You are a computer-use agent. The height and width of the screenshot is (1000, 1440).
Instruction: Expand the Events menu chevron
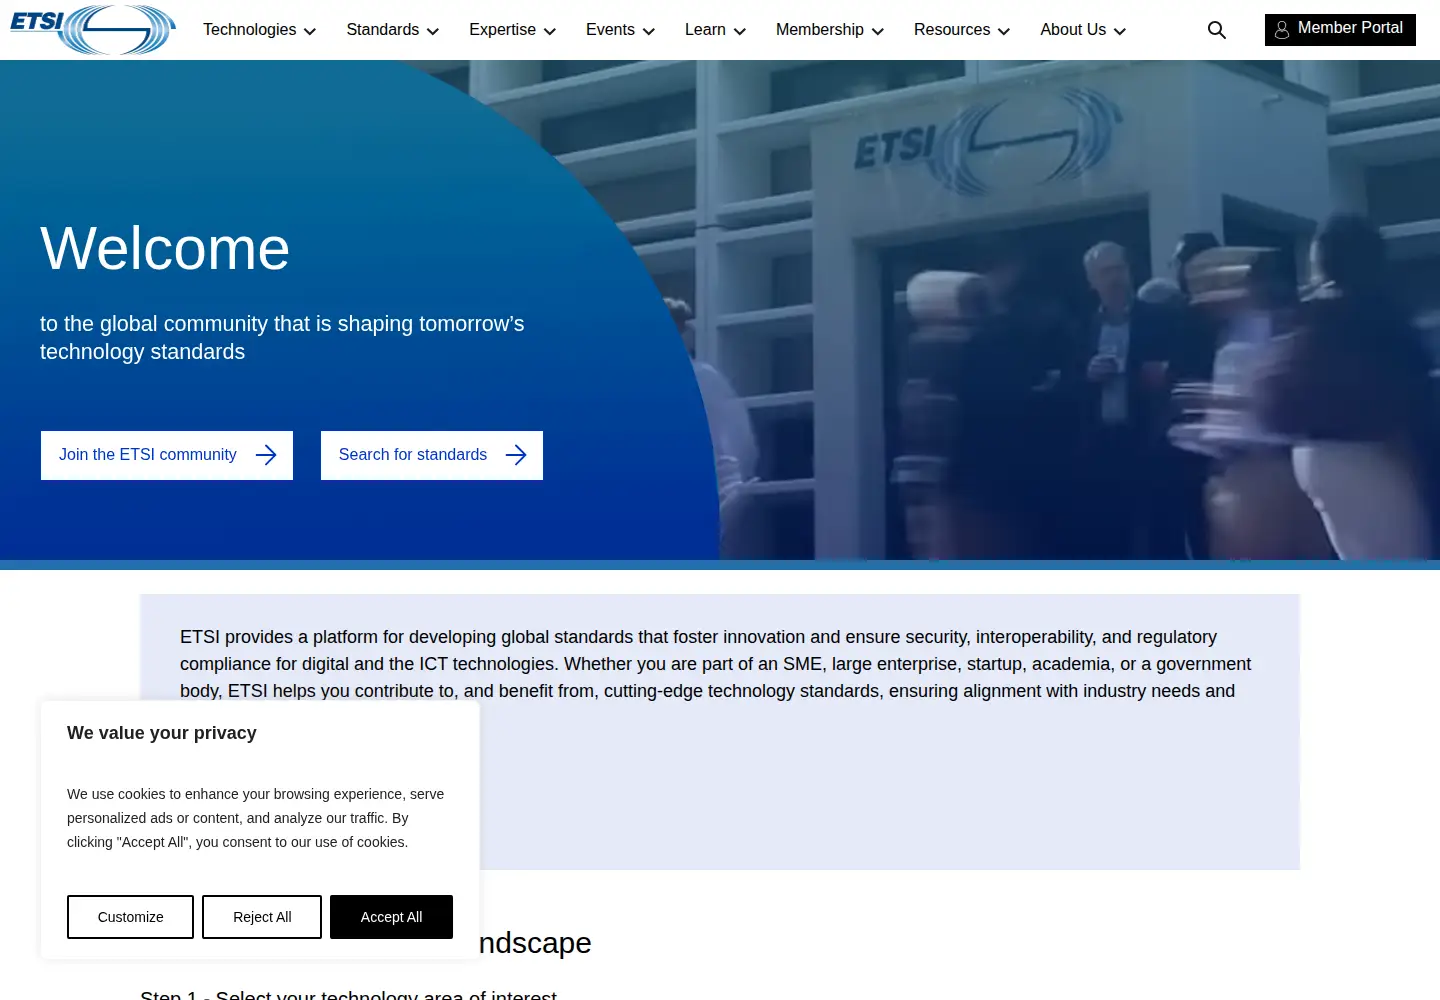[x=648, y=31]
